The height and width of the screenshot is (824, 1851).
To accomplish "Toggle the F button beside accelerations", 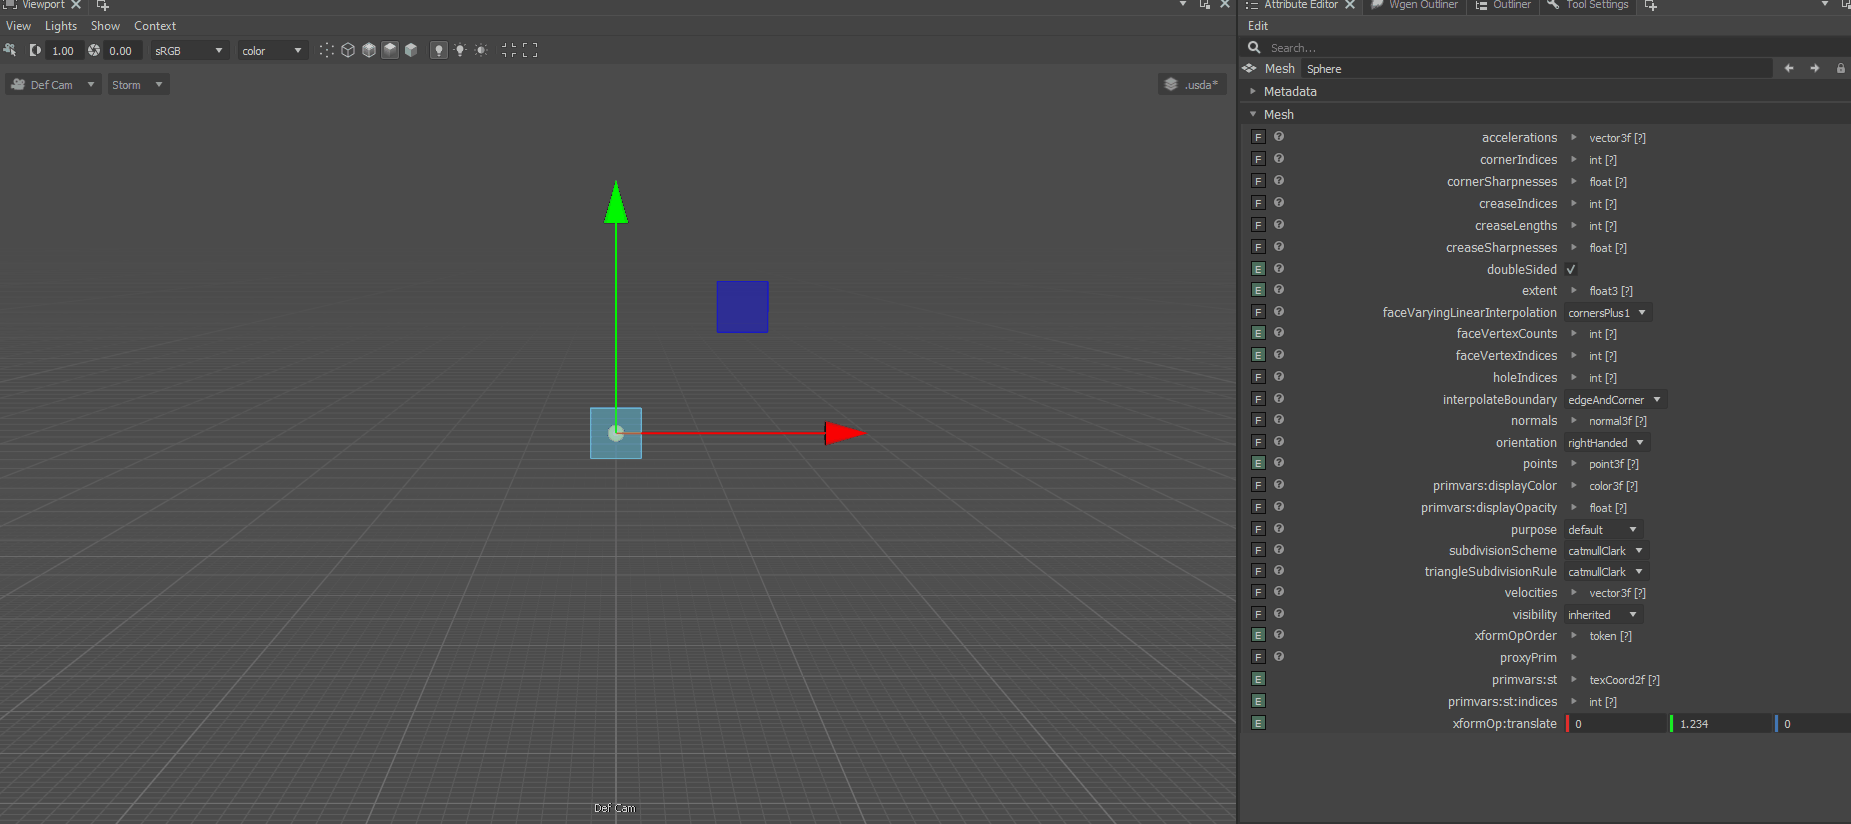I will coord(1259,137).
